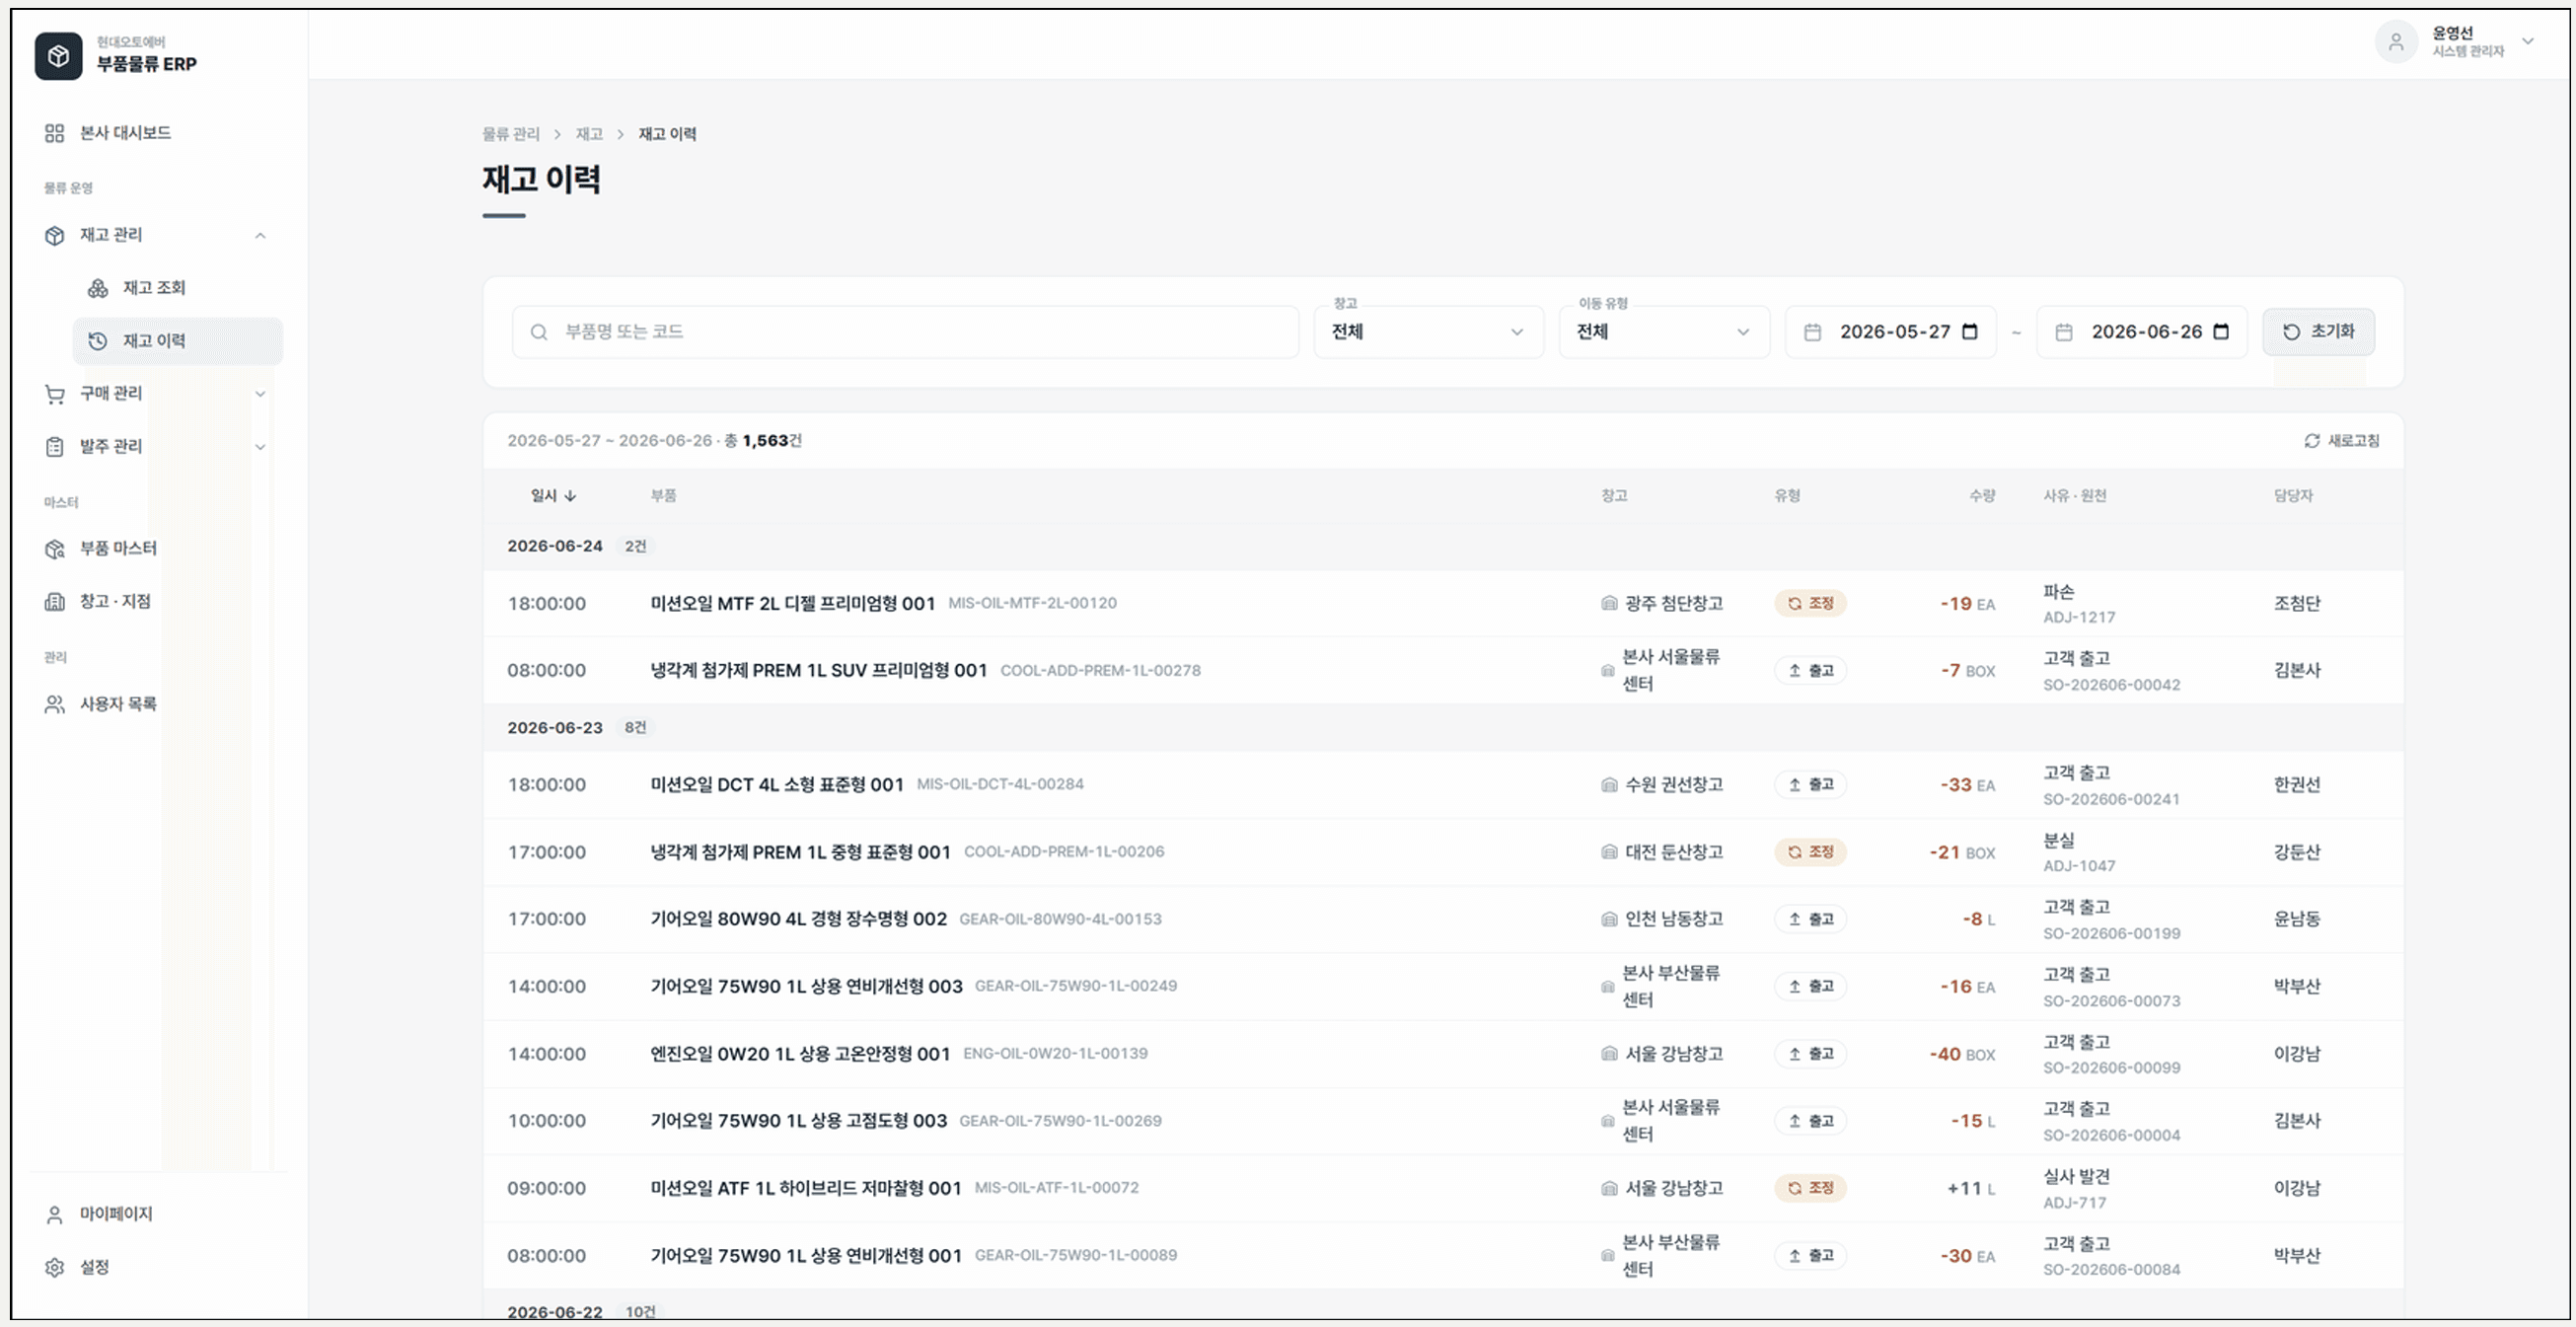This screenshot has width=2576, height=1327.
Task: Click source reference SO-202606-00073
Action: 2111,1002
